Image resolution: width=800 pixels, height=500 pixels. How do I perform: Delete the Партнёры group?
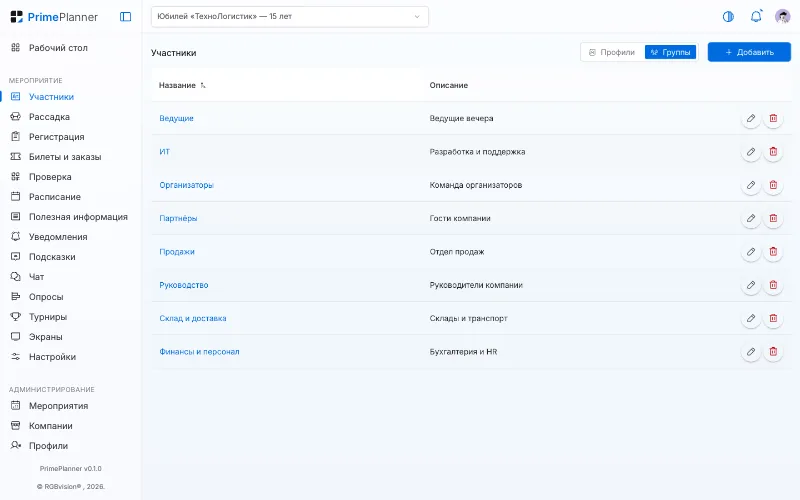(x=773, y=218)
